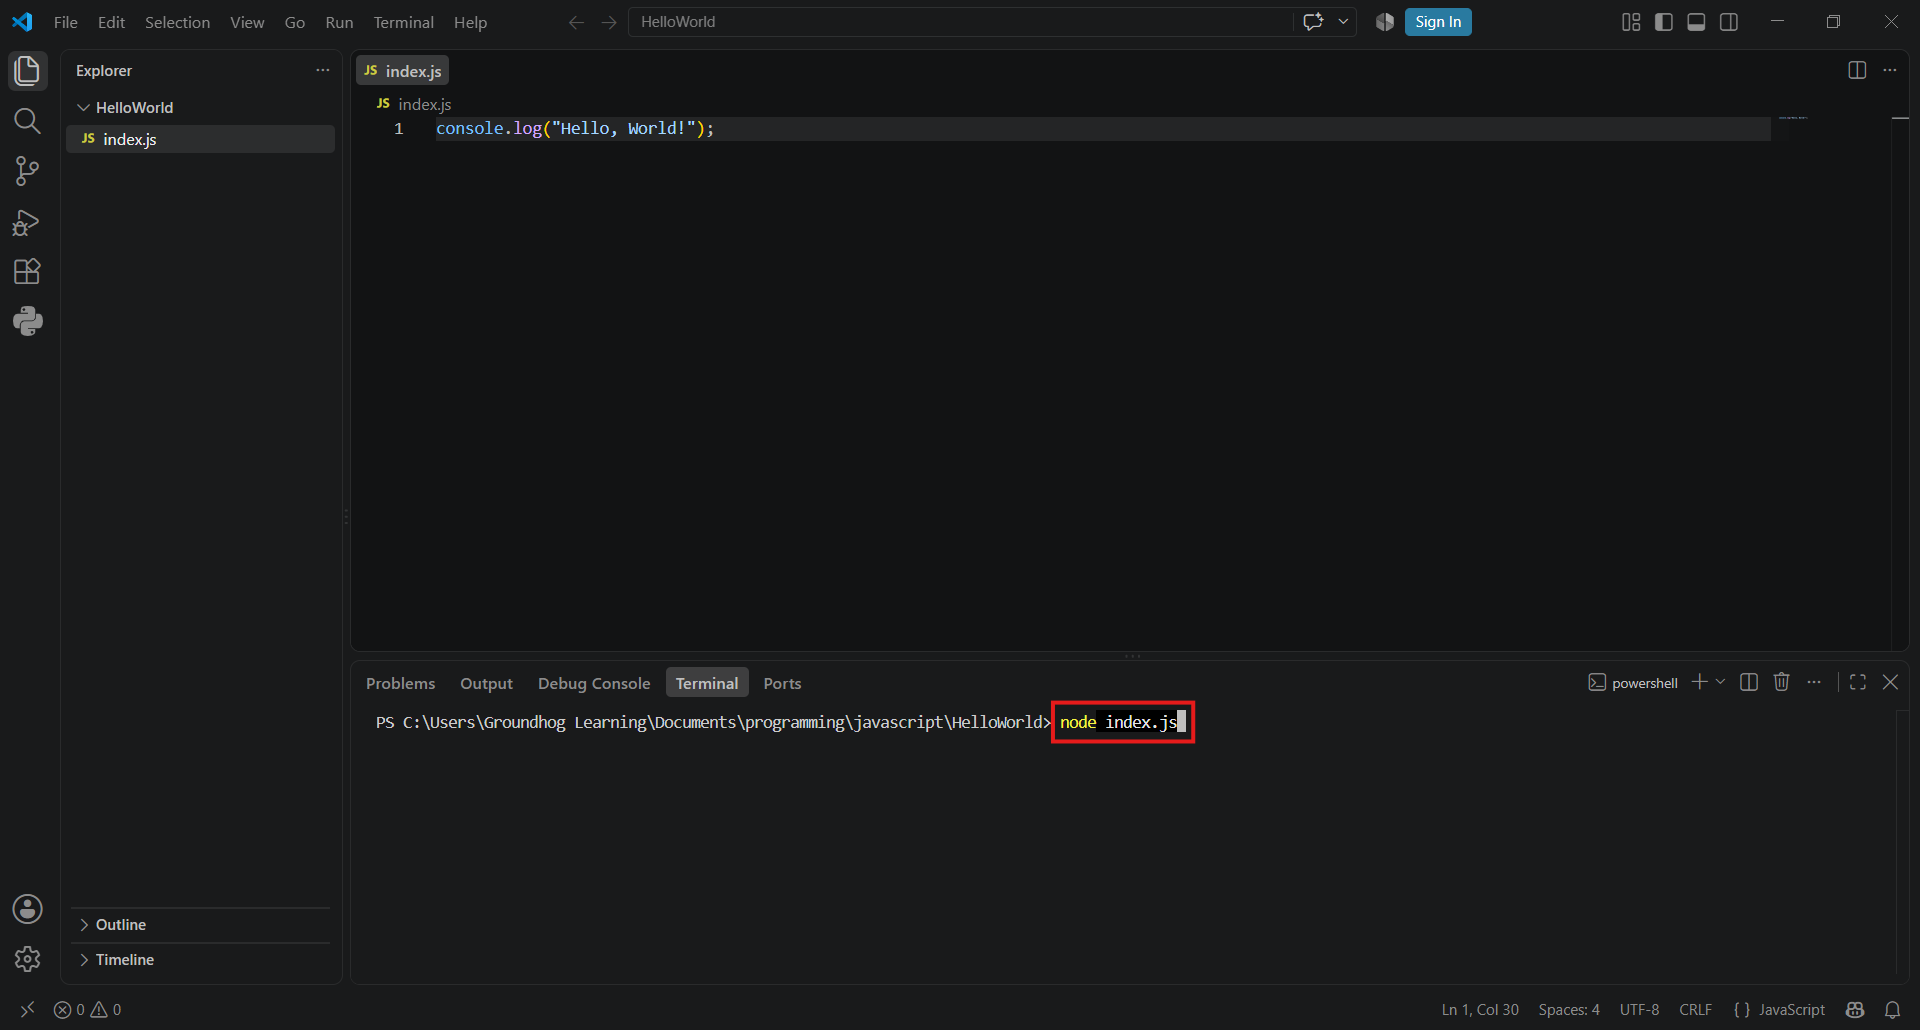Open the Run and Debug view
Viewport: 1920px width, 1030px height.
(x=27, y=222)
